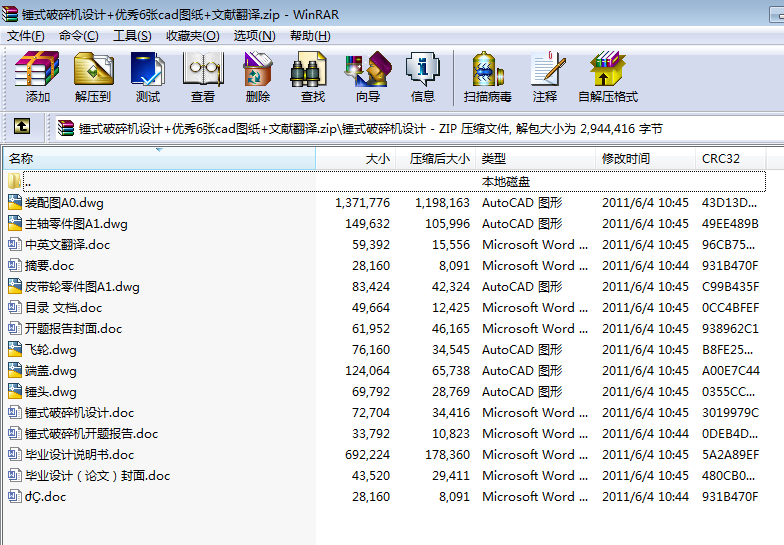Click the DWG icon of 锤头.dwg
Screen dimensions: 784x545
(15, 392)
